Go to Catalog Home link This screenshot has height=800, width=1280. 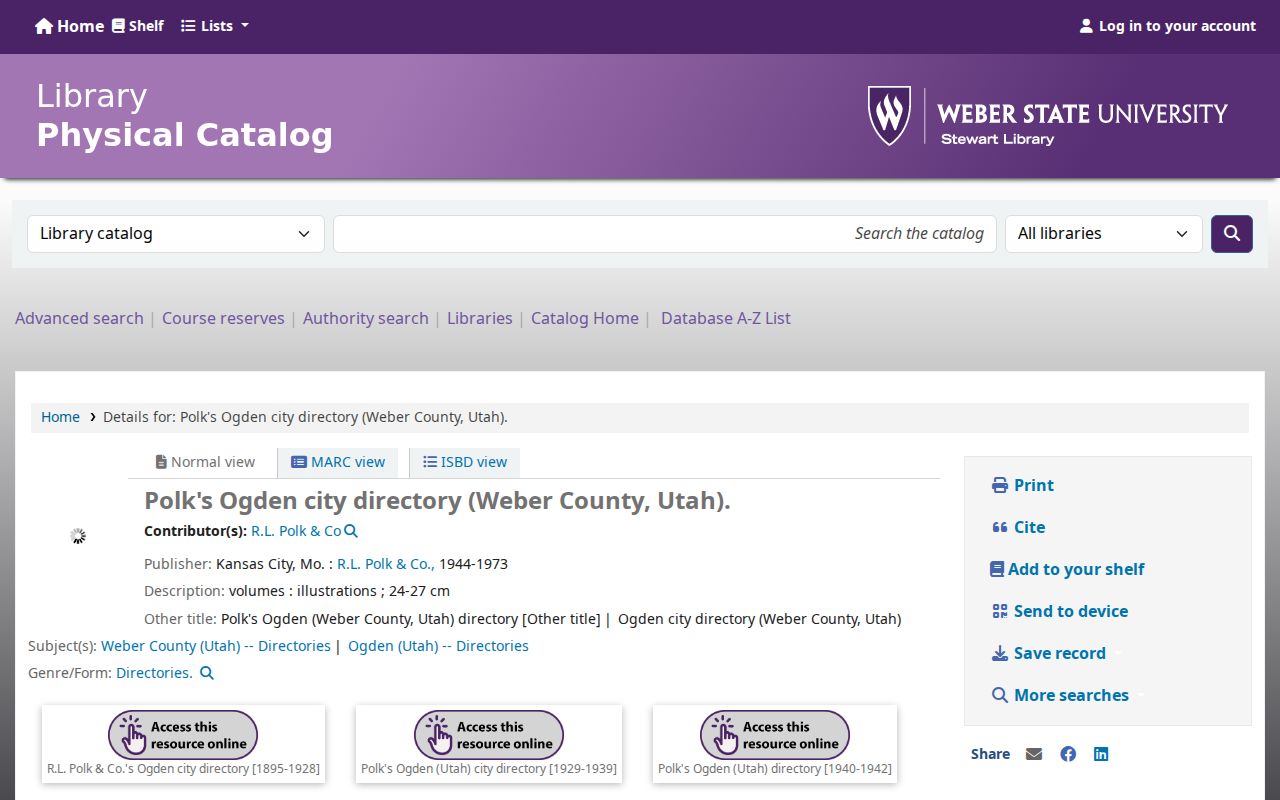[x=585, y=318]
